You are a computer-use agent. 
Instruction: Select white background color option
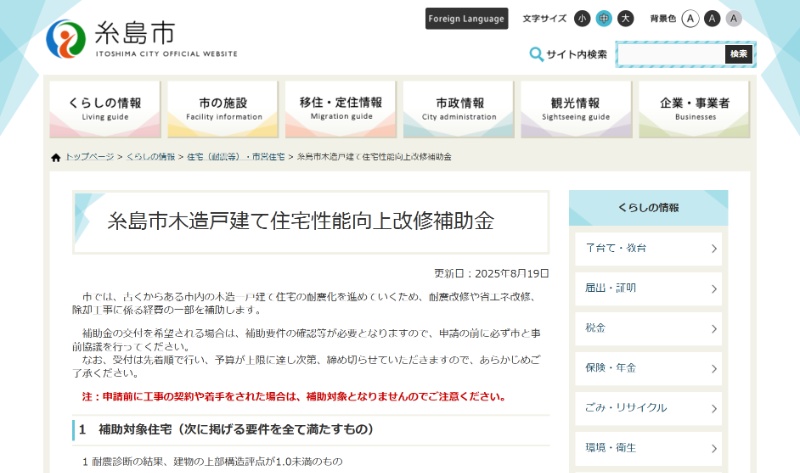(x=690, y=18)
